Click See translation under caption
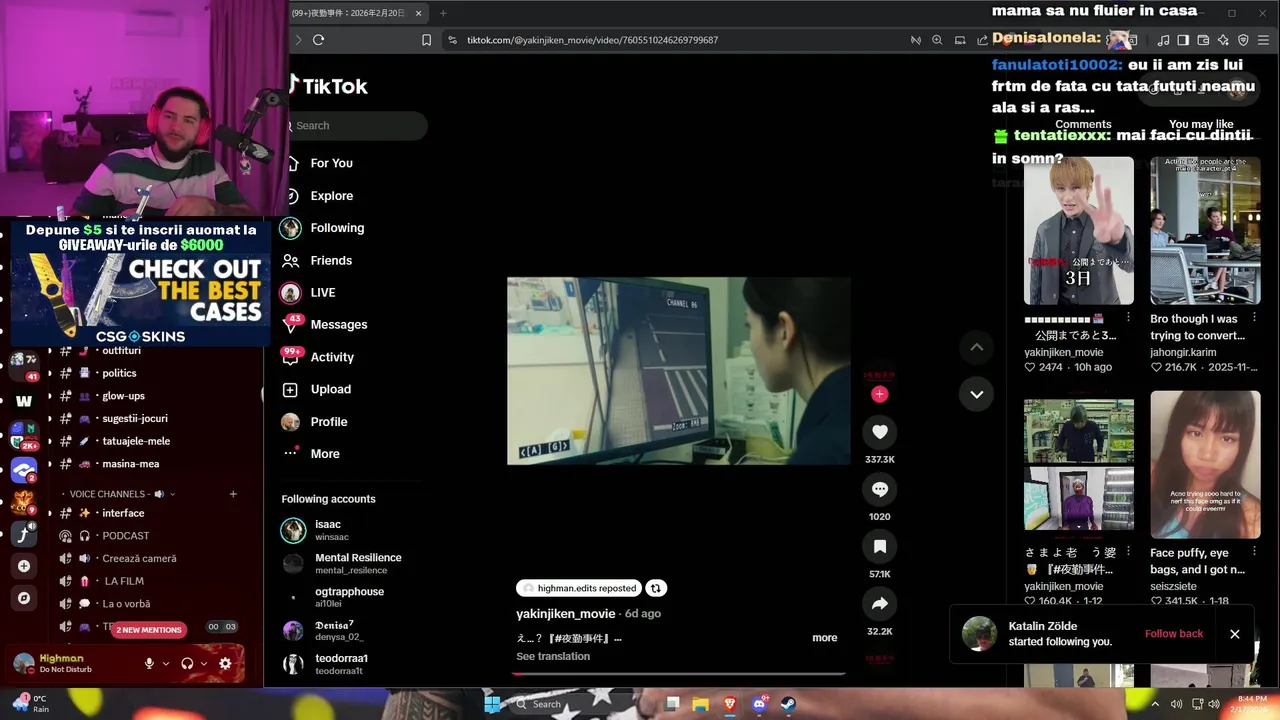This screenshot has height=720, width=1280. coord(553,656)
